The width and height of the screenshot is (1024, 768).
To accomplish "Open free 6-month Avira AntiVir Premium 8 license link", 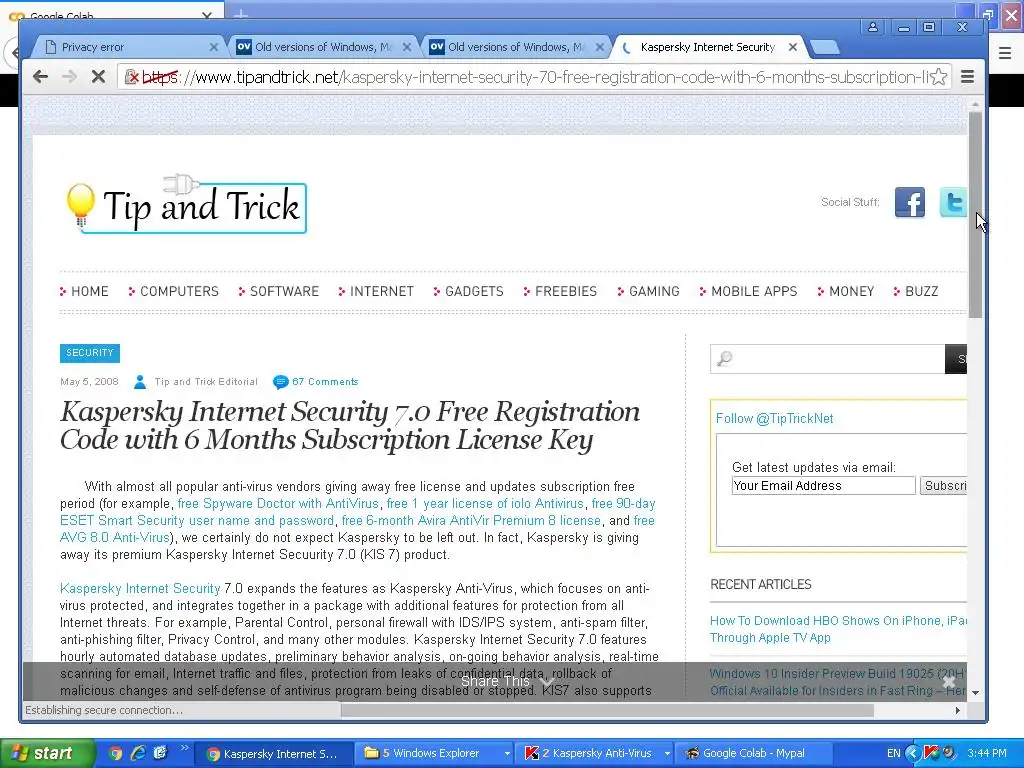I will pos(472,520).
